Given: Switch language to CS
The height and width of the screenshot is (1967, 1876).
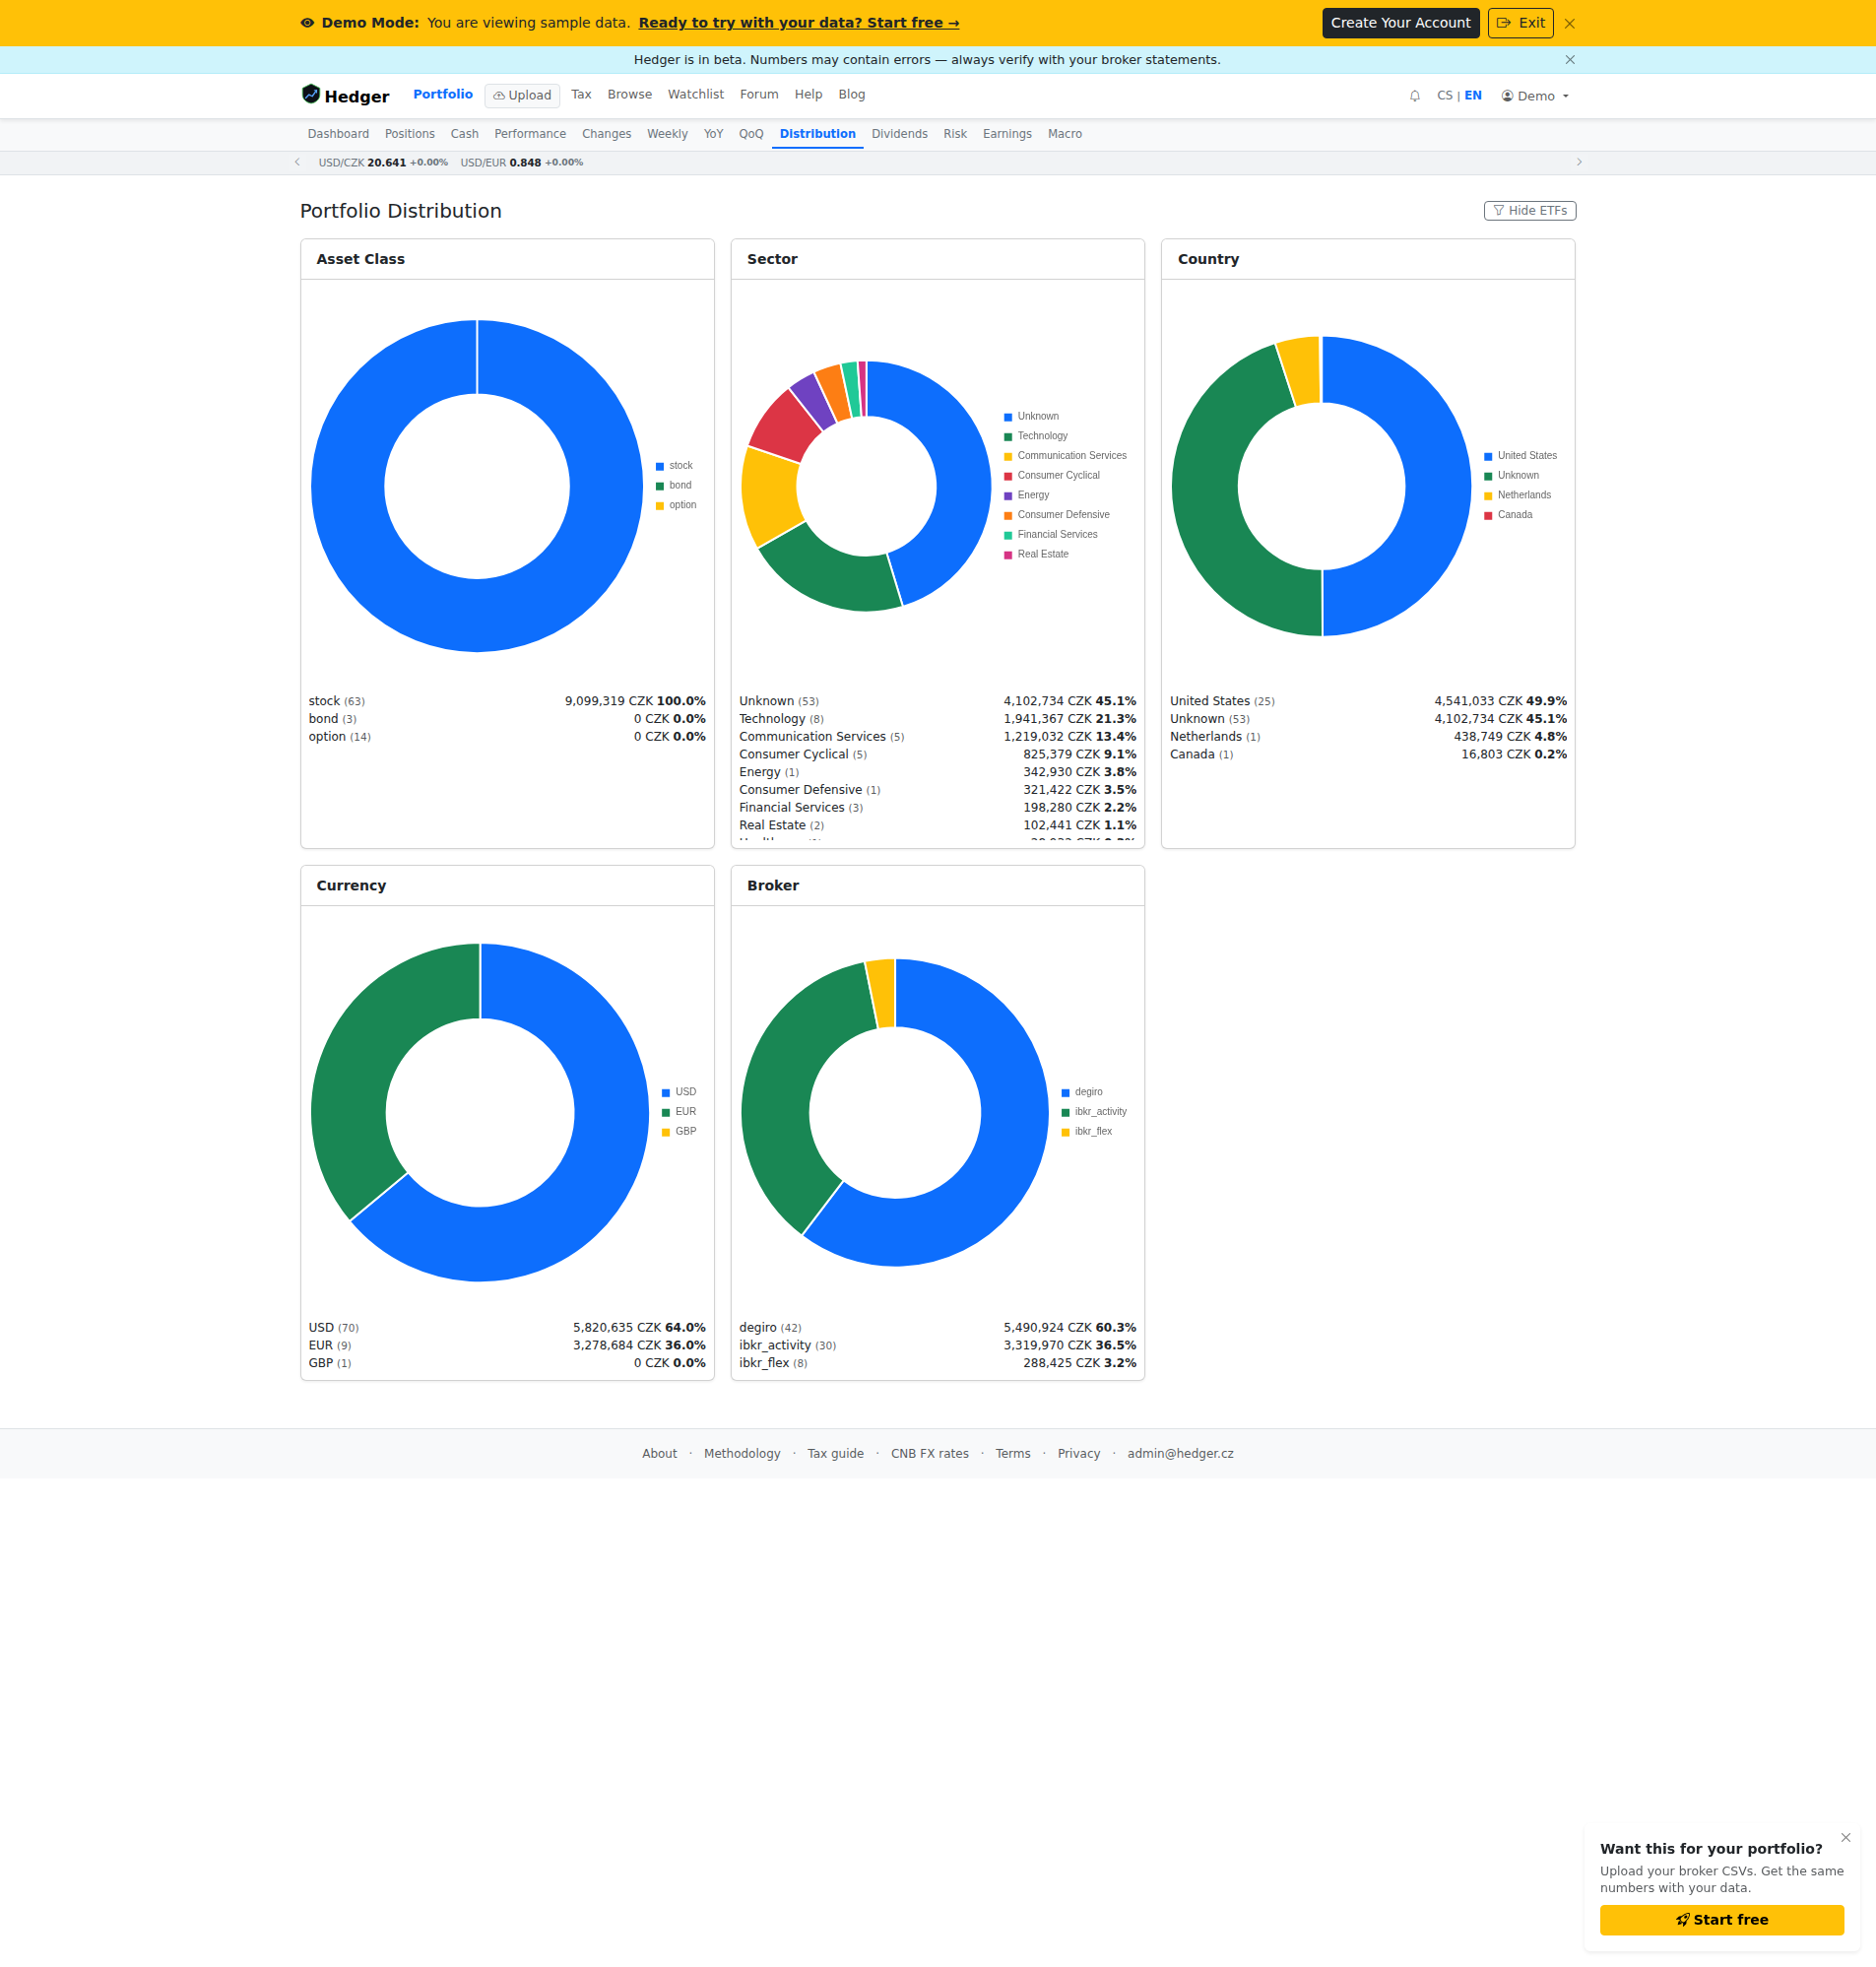Looking at the screenshot, I should pos(1444,96).
